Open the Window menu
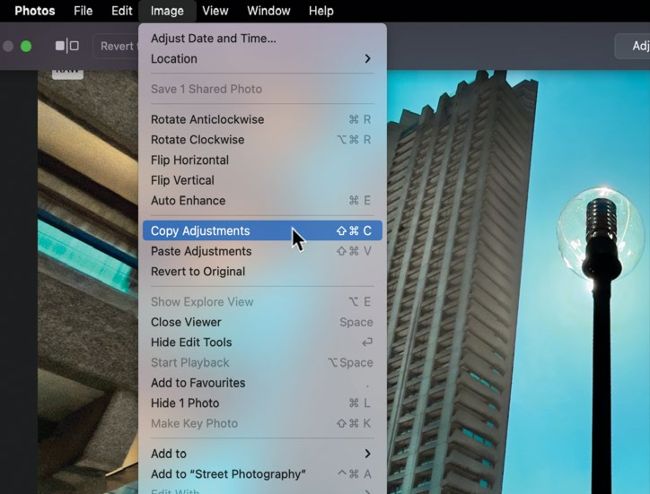The width and height of the screenshot is (650, 494). point(268,11)
